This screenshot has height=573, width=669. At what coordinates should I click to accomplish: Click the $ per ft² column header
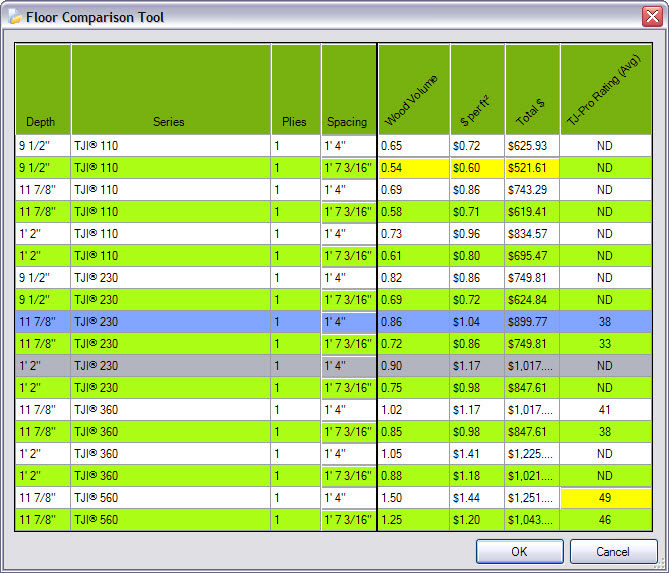tap(477, 89)
